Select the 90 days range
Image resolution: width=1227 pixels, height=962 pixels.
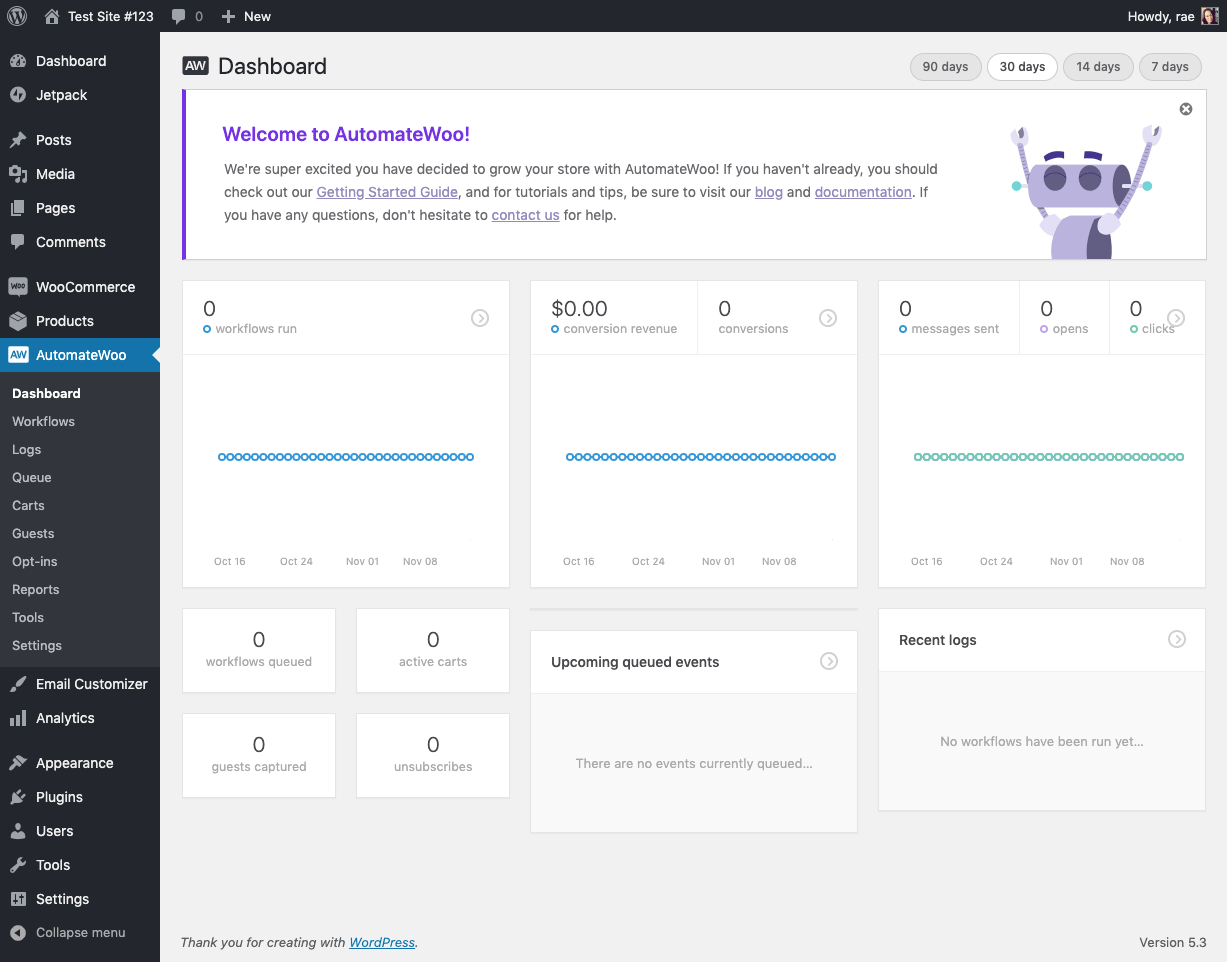coord(945,67)
